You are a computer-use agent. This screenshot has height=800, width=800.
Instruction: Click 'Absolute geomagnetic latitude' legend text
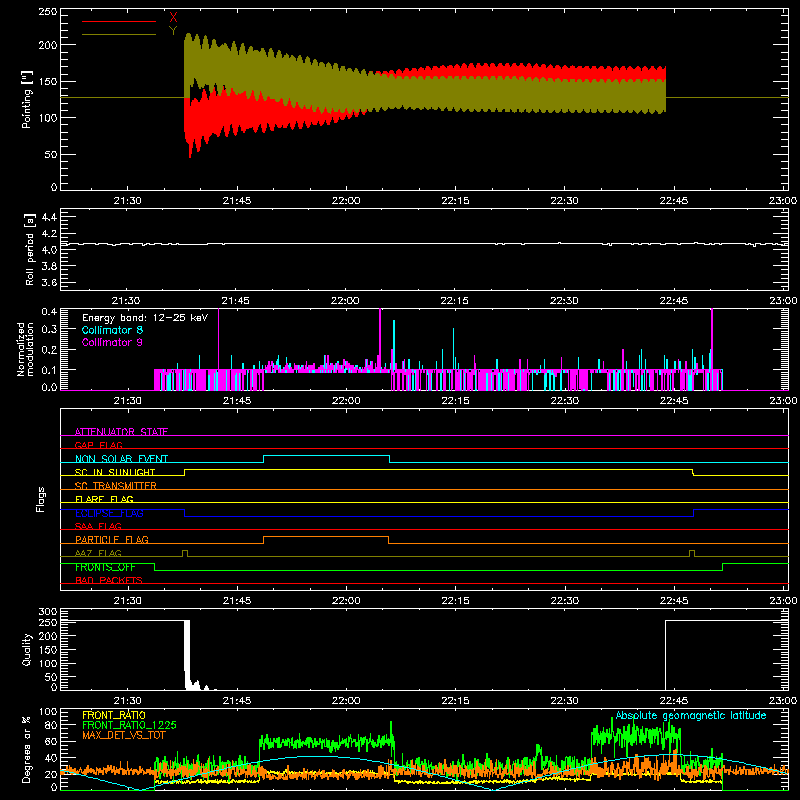691,715
